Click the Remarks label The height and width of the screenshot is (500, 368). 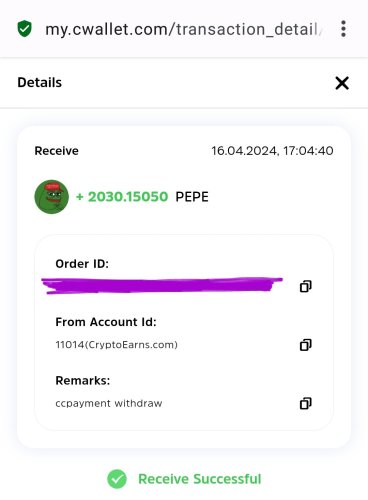pos(83,381)
